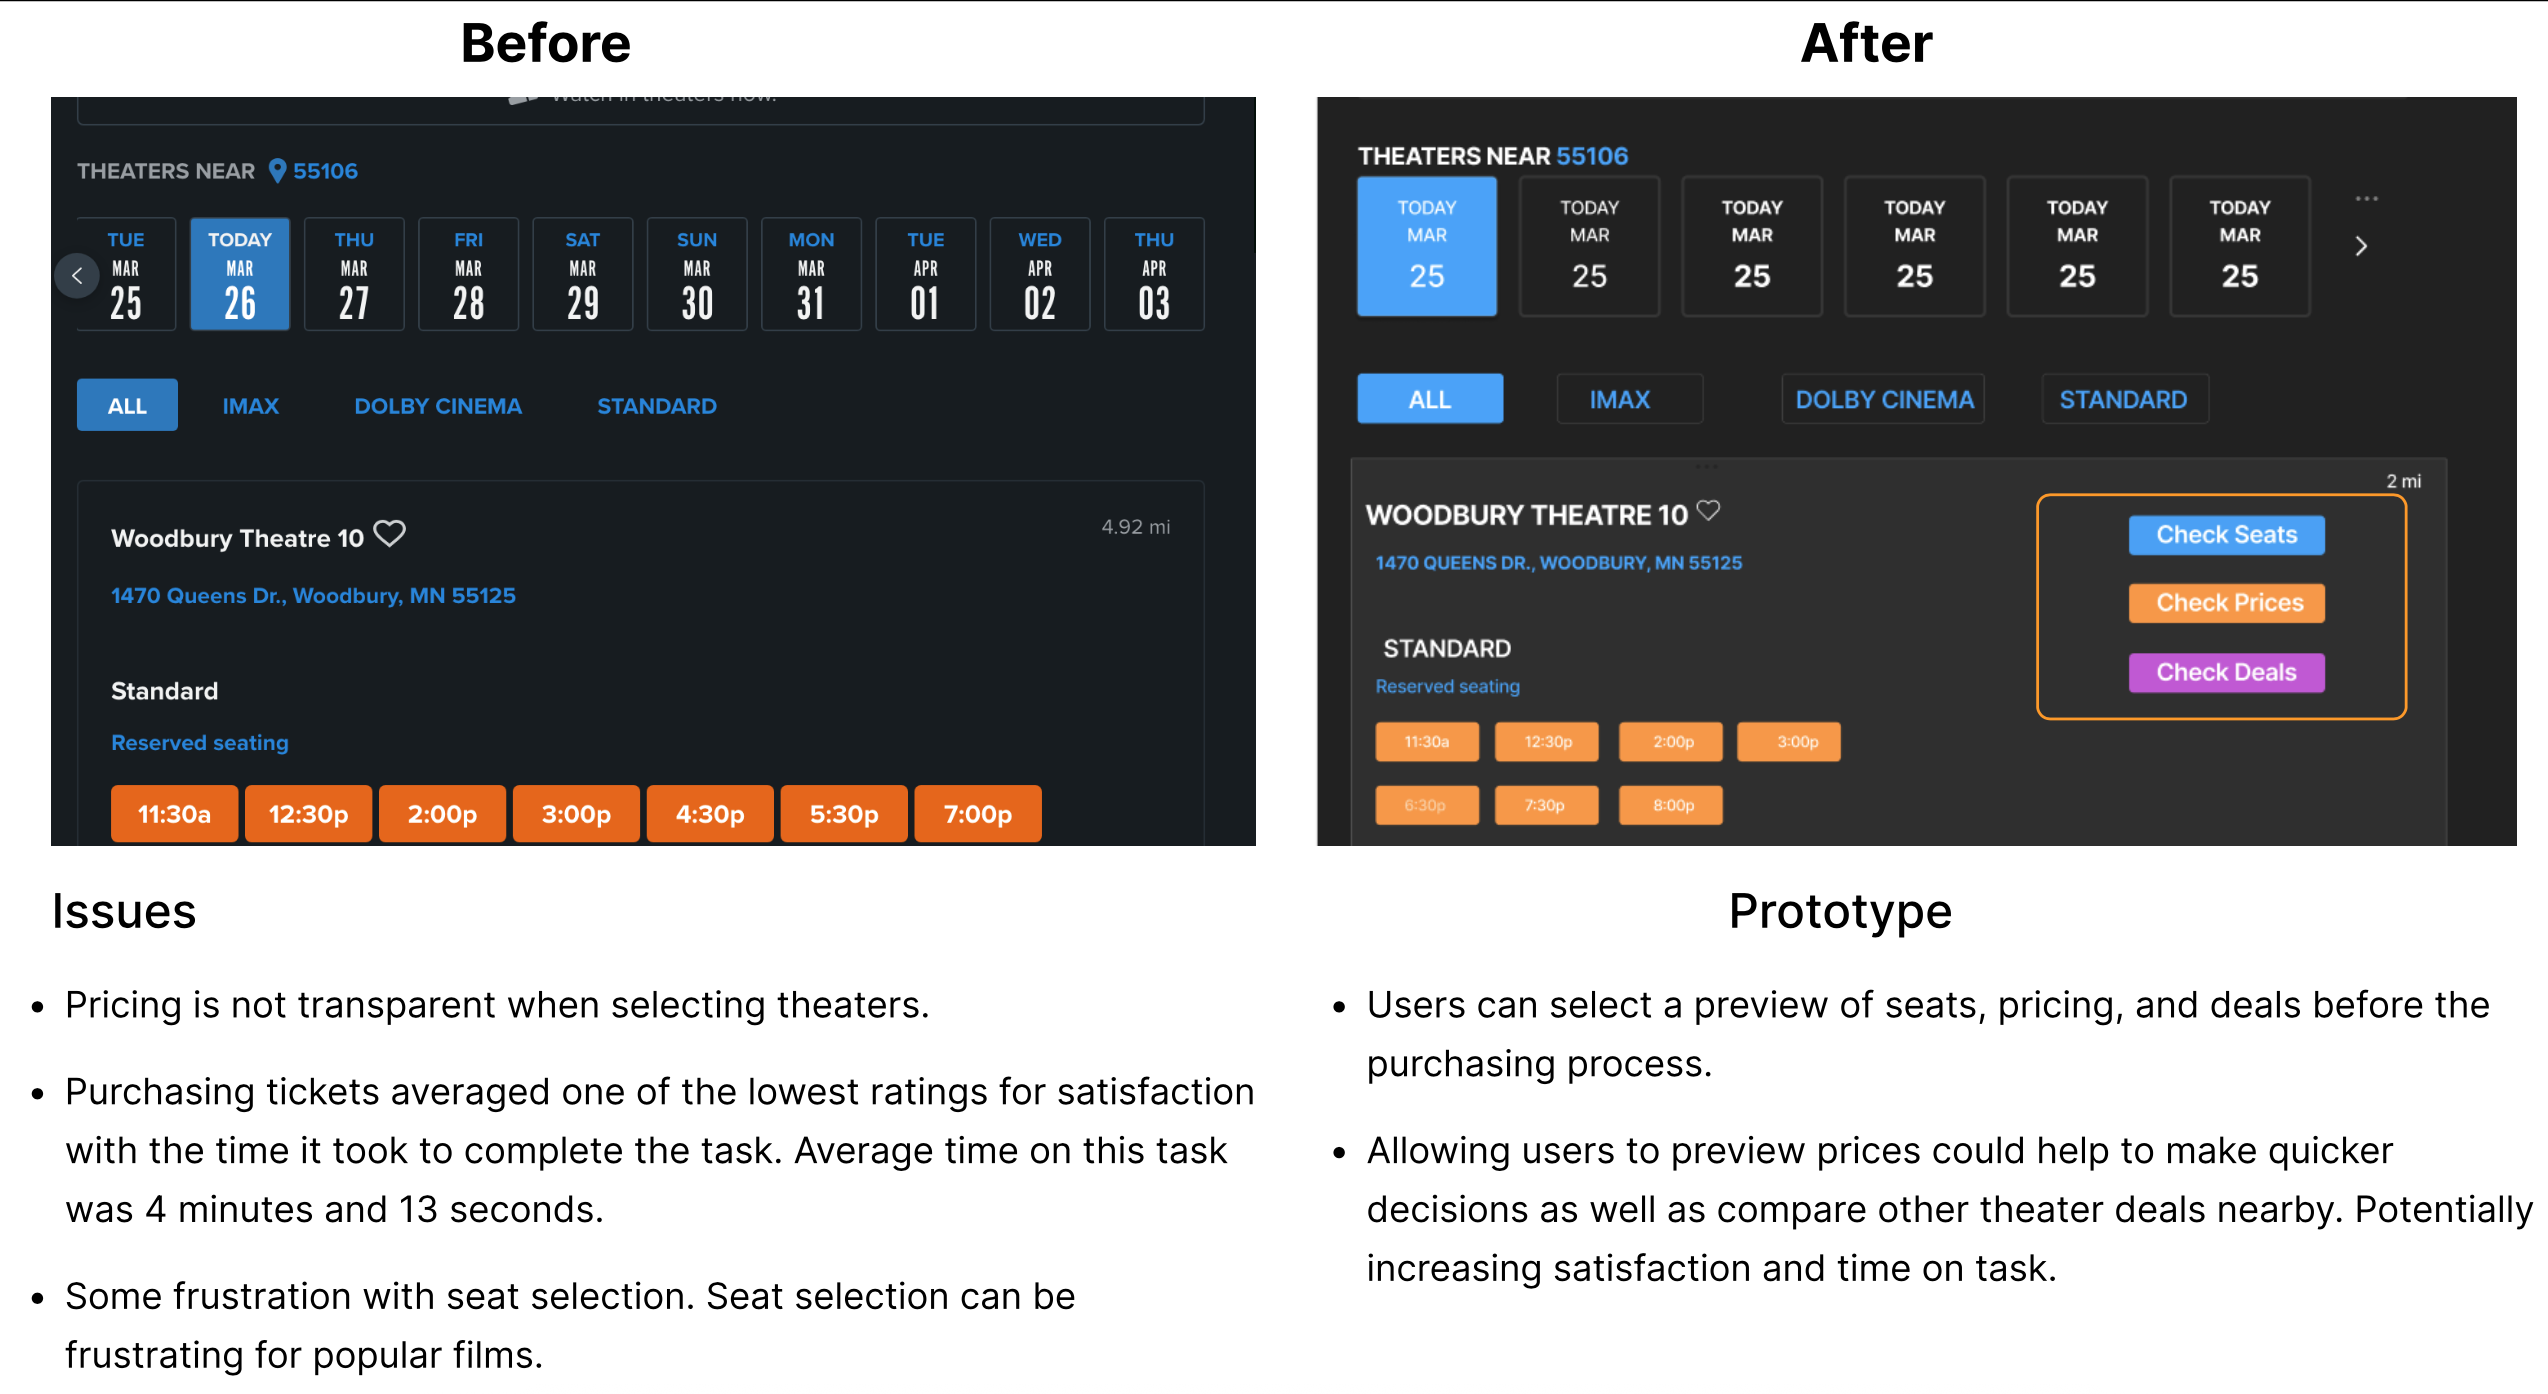Click the Woodbury theater address link
The width and height of the screenshot is (2548, 1394).
tap(313, 595)
